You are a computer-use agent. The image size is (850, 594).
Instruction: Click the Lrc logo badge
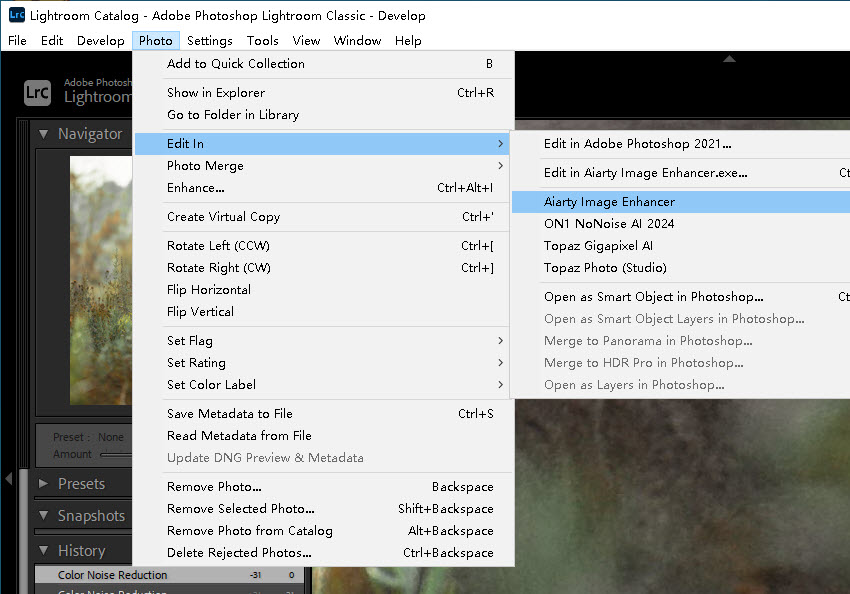pyautogui.click(x=37, y=92)
